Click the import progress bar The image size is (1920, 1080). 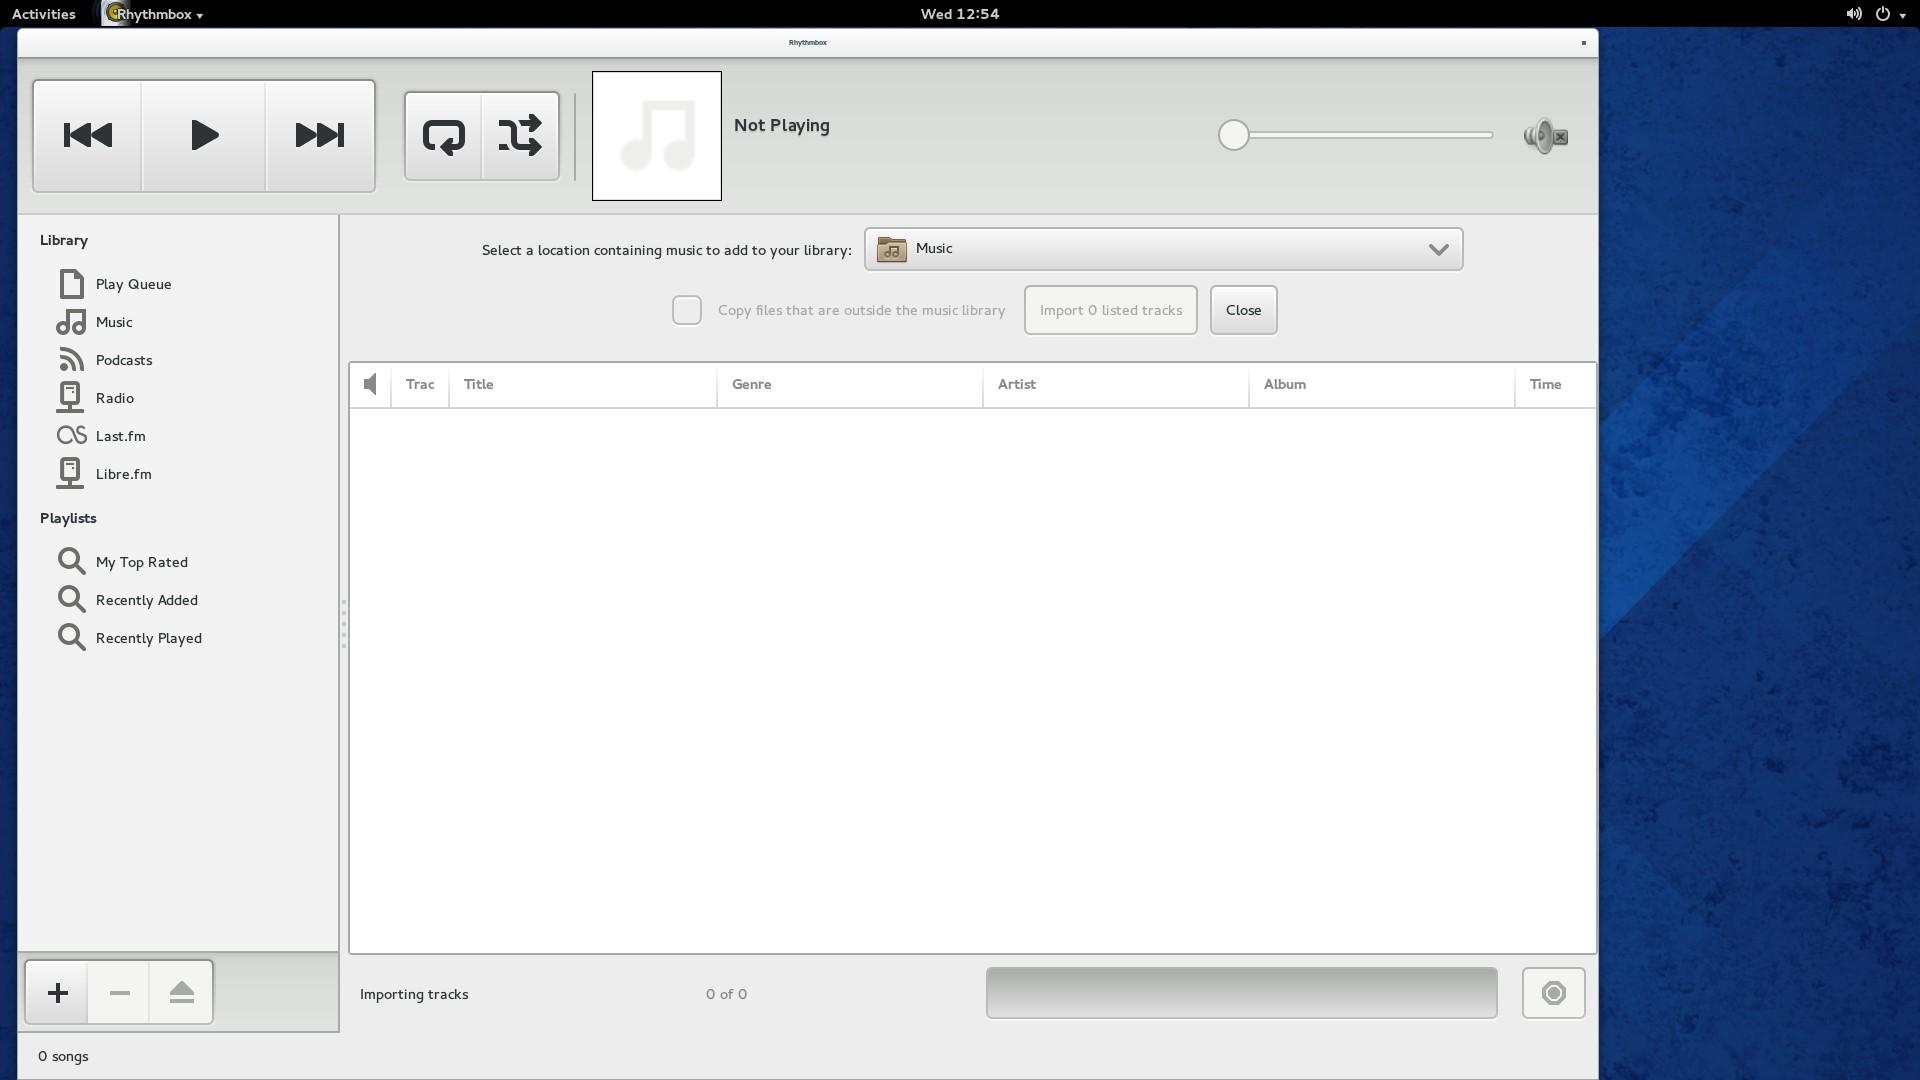coord(1241,993)
